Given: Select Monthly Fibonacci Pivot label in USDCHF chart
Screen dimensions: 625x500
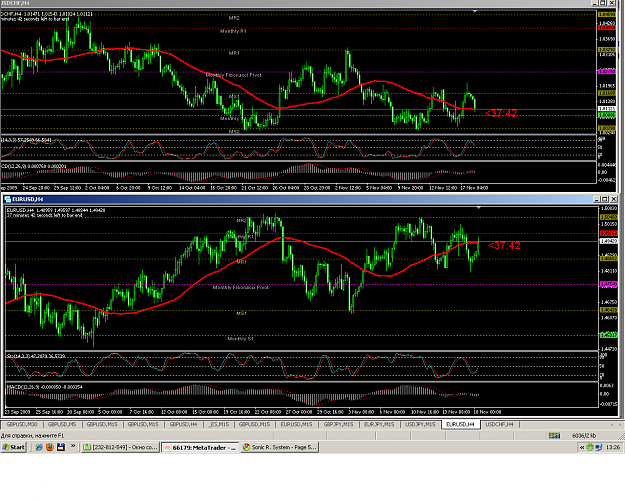Looking at the screenshot, I should pyautogui.click(x=234, y=75).
